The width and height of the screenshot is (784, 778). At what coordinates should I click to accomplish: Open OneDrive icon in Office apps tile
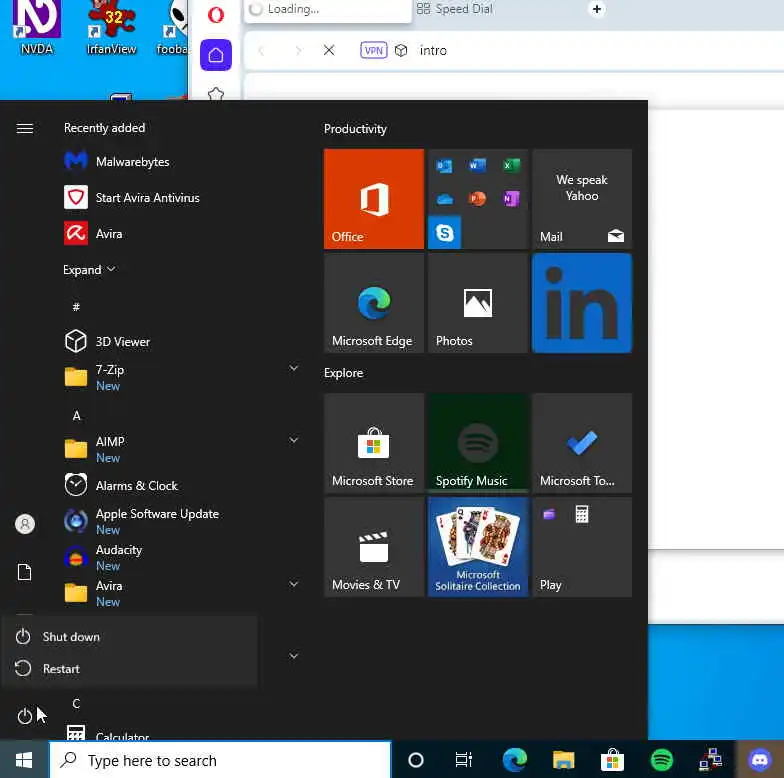[x=444, y=200]
